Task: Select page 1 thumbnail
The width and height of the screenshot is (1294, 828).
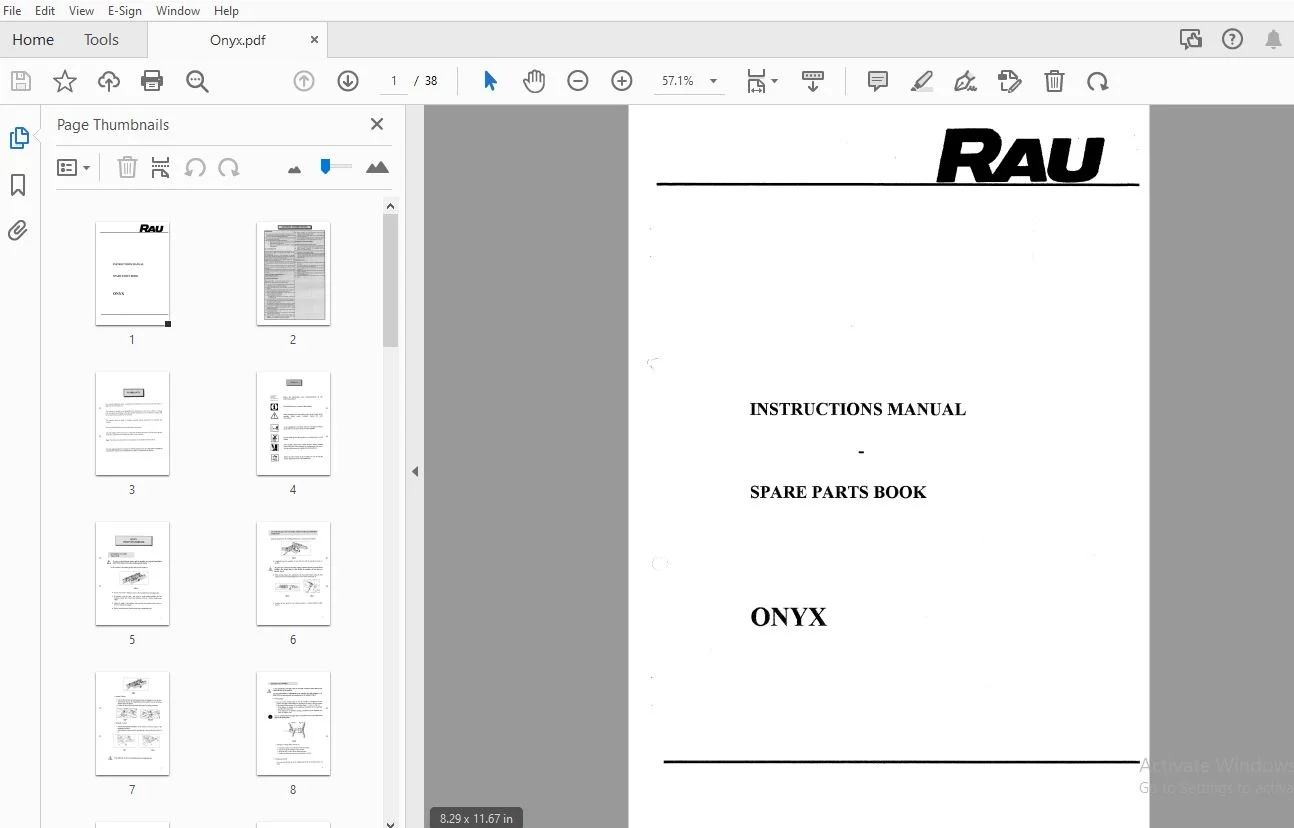Action: point(132,273)
